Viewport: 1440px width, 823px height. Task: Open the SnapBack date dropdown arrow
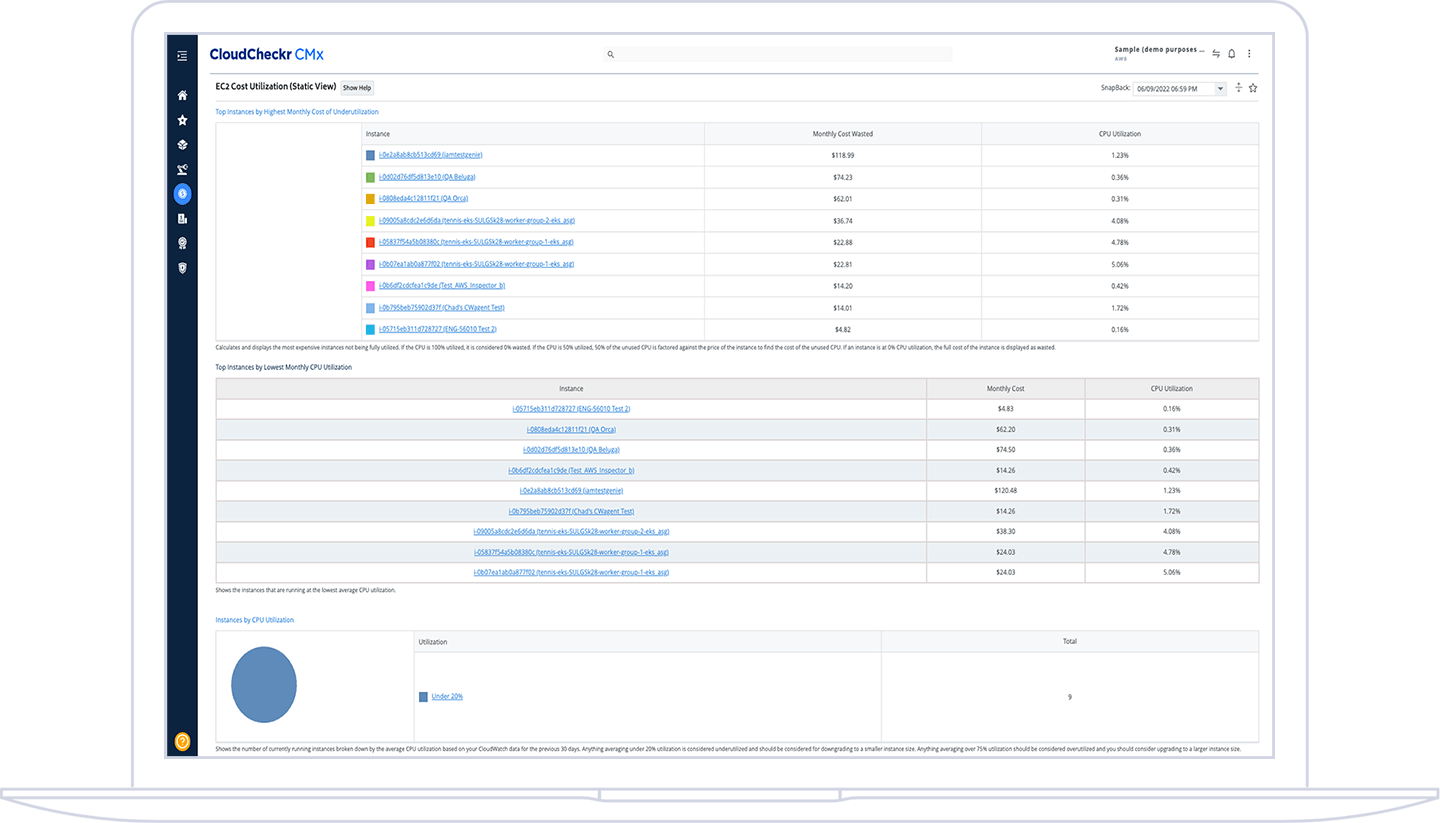[x=1220, y=88]
